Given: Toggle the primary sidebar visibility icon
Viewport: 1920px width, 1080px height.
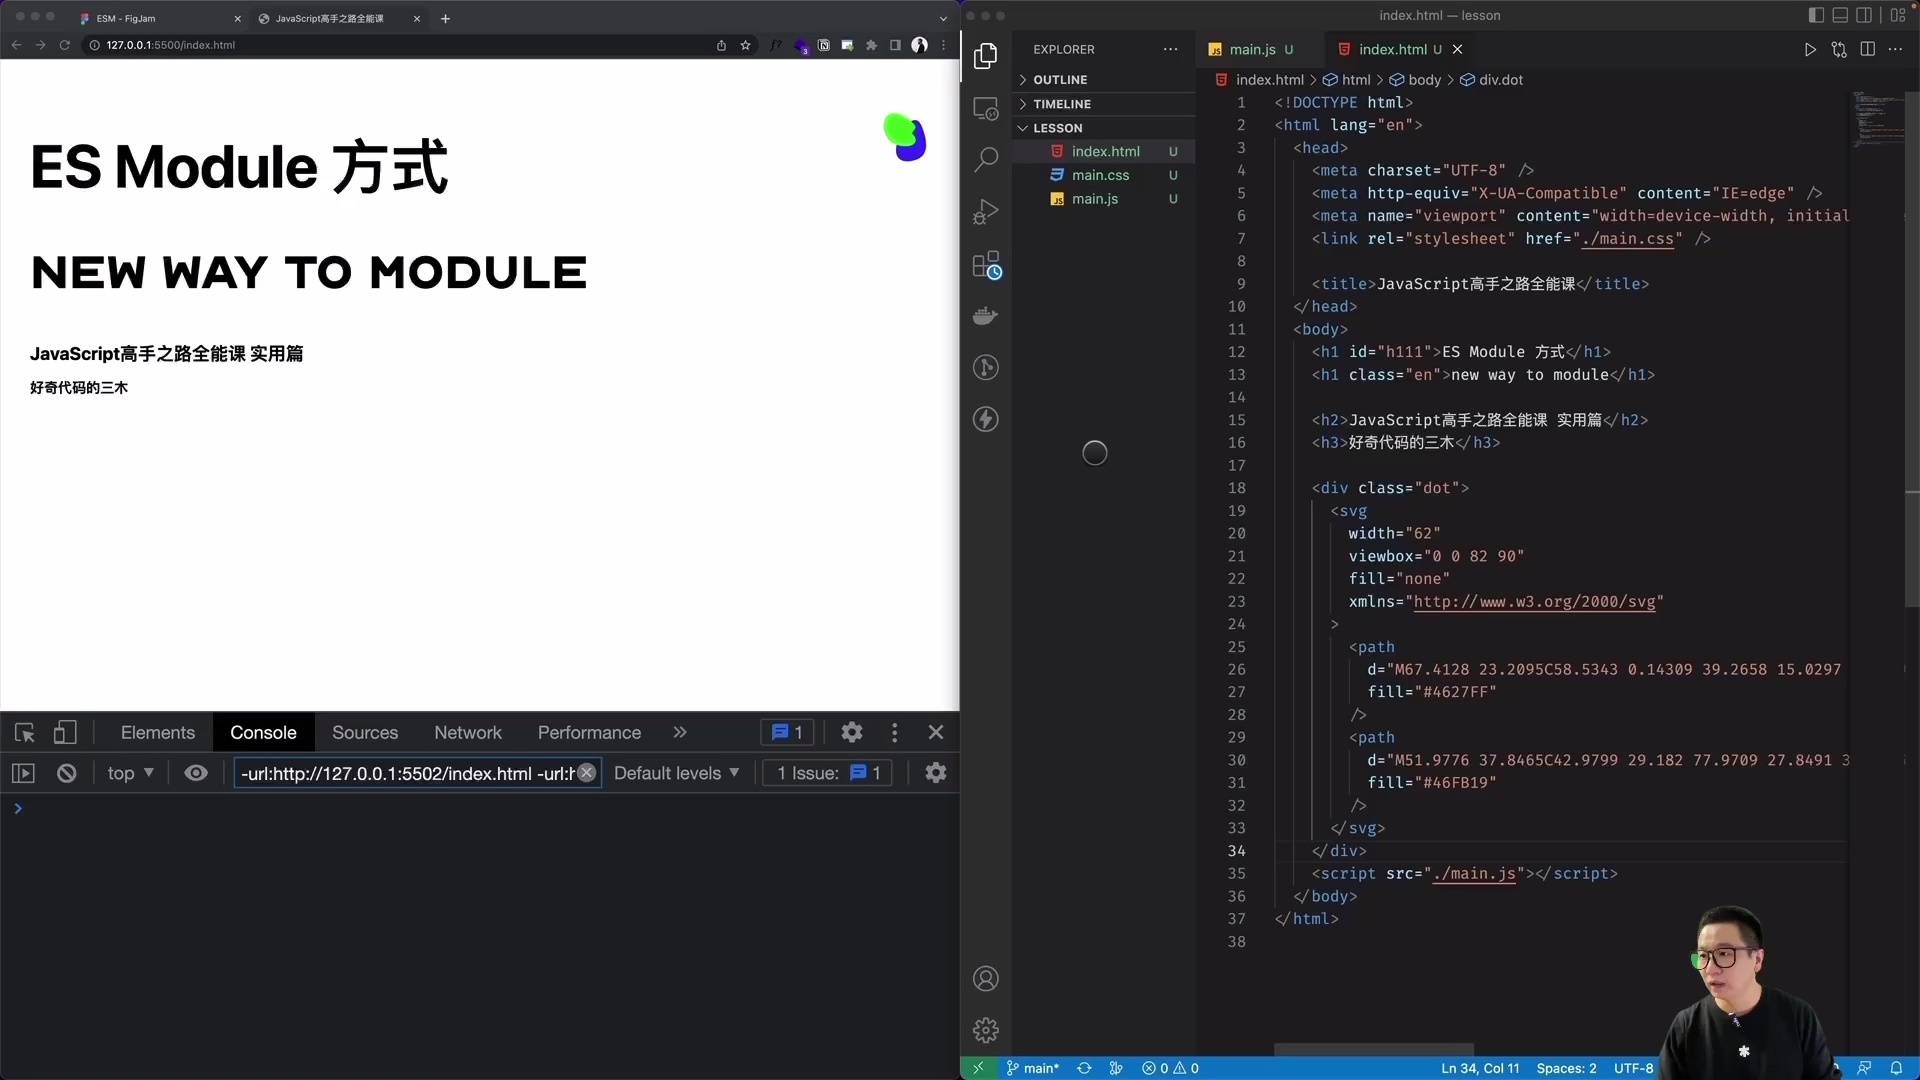Looking at the screenshot, I should (1815, 15).
